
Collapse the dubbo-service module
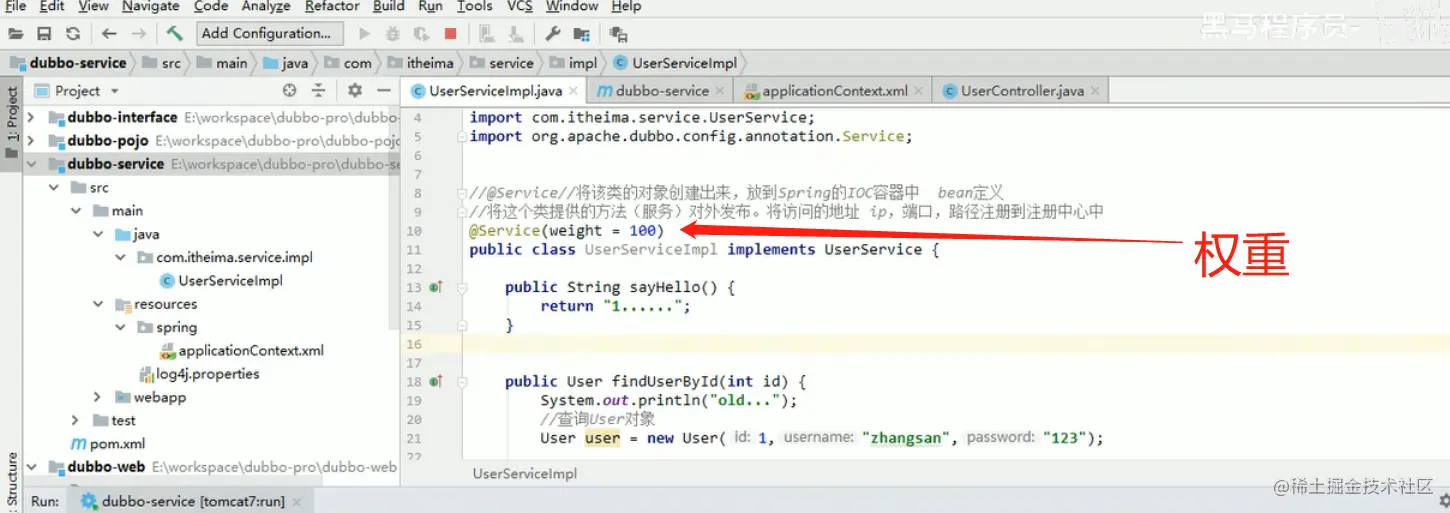pyautogui.click(x=31, y=164)
